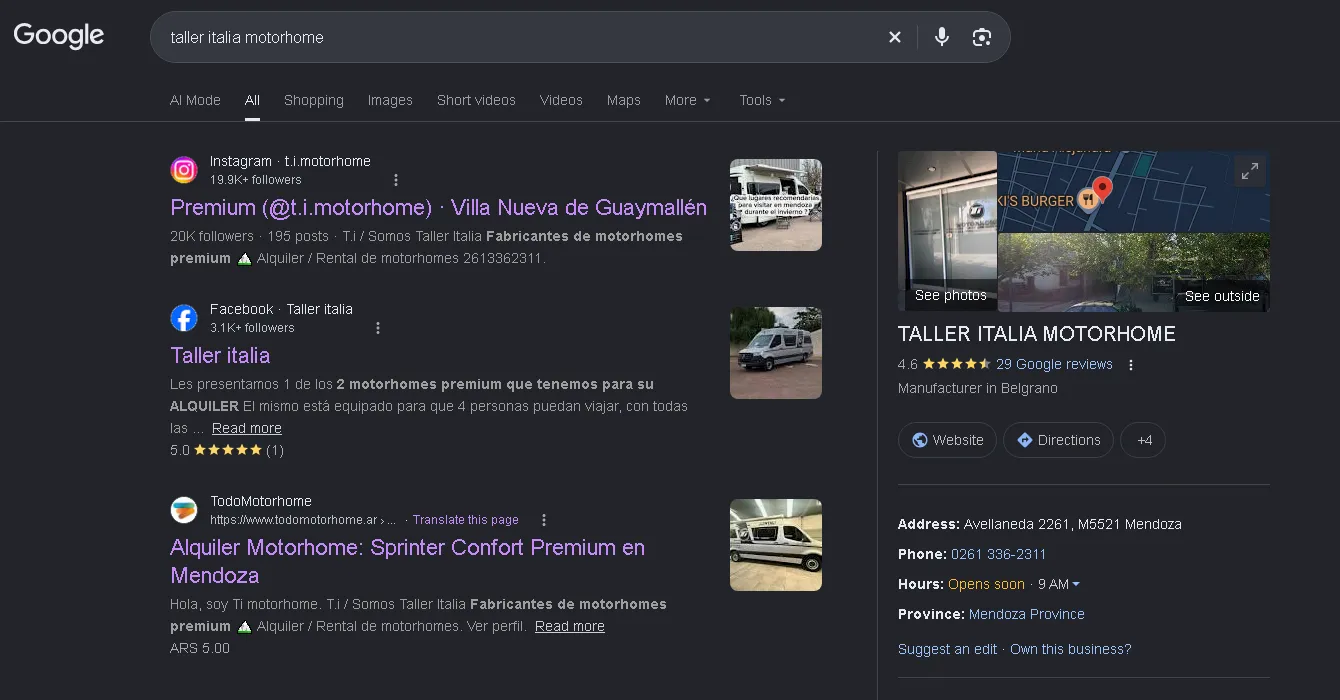This screenshot has width=1340, height=700.
Task: Open Premium (@t.i.motorhome) Instagram result
Action: click(438, 207)
